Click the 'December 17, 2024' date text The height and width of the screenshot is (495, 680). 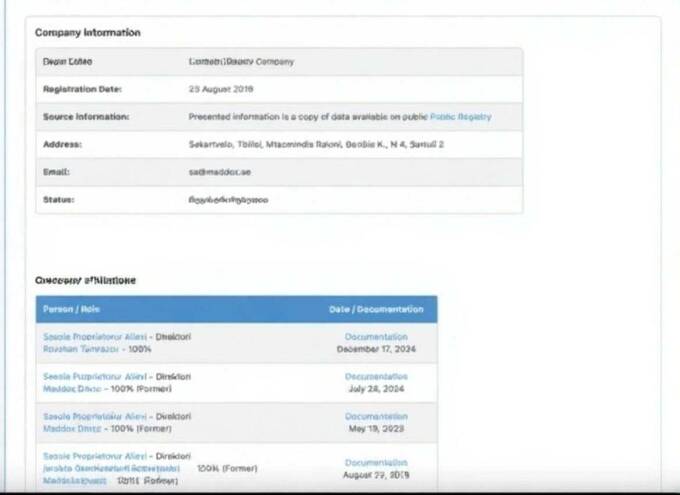point(376,349)
